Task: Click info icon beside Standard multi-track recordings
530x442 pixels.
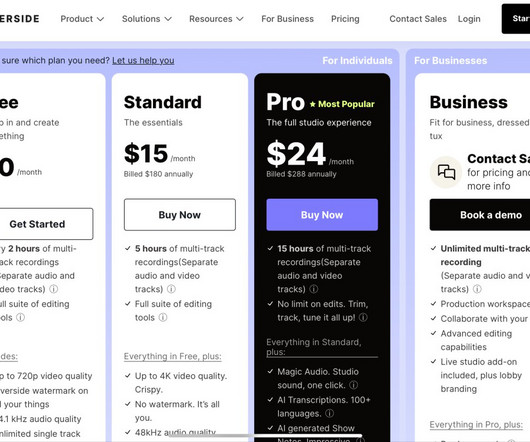Action: [171, 289]
